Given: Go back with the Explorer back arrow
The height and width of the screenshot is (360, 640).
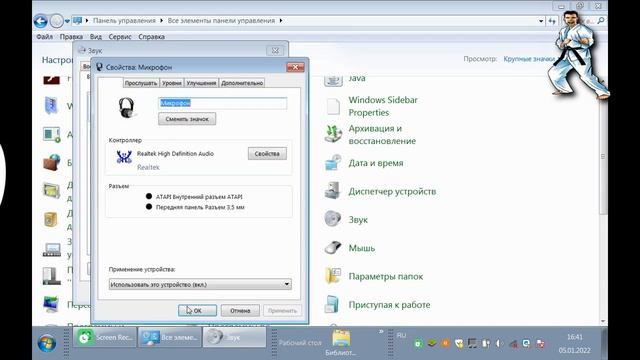Looking at the screenshot, I should (x=41, y=21).
